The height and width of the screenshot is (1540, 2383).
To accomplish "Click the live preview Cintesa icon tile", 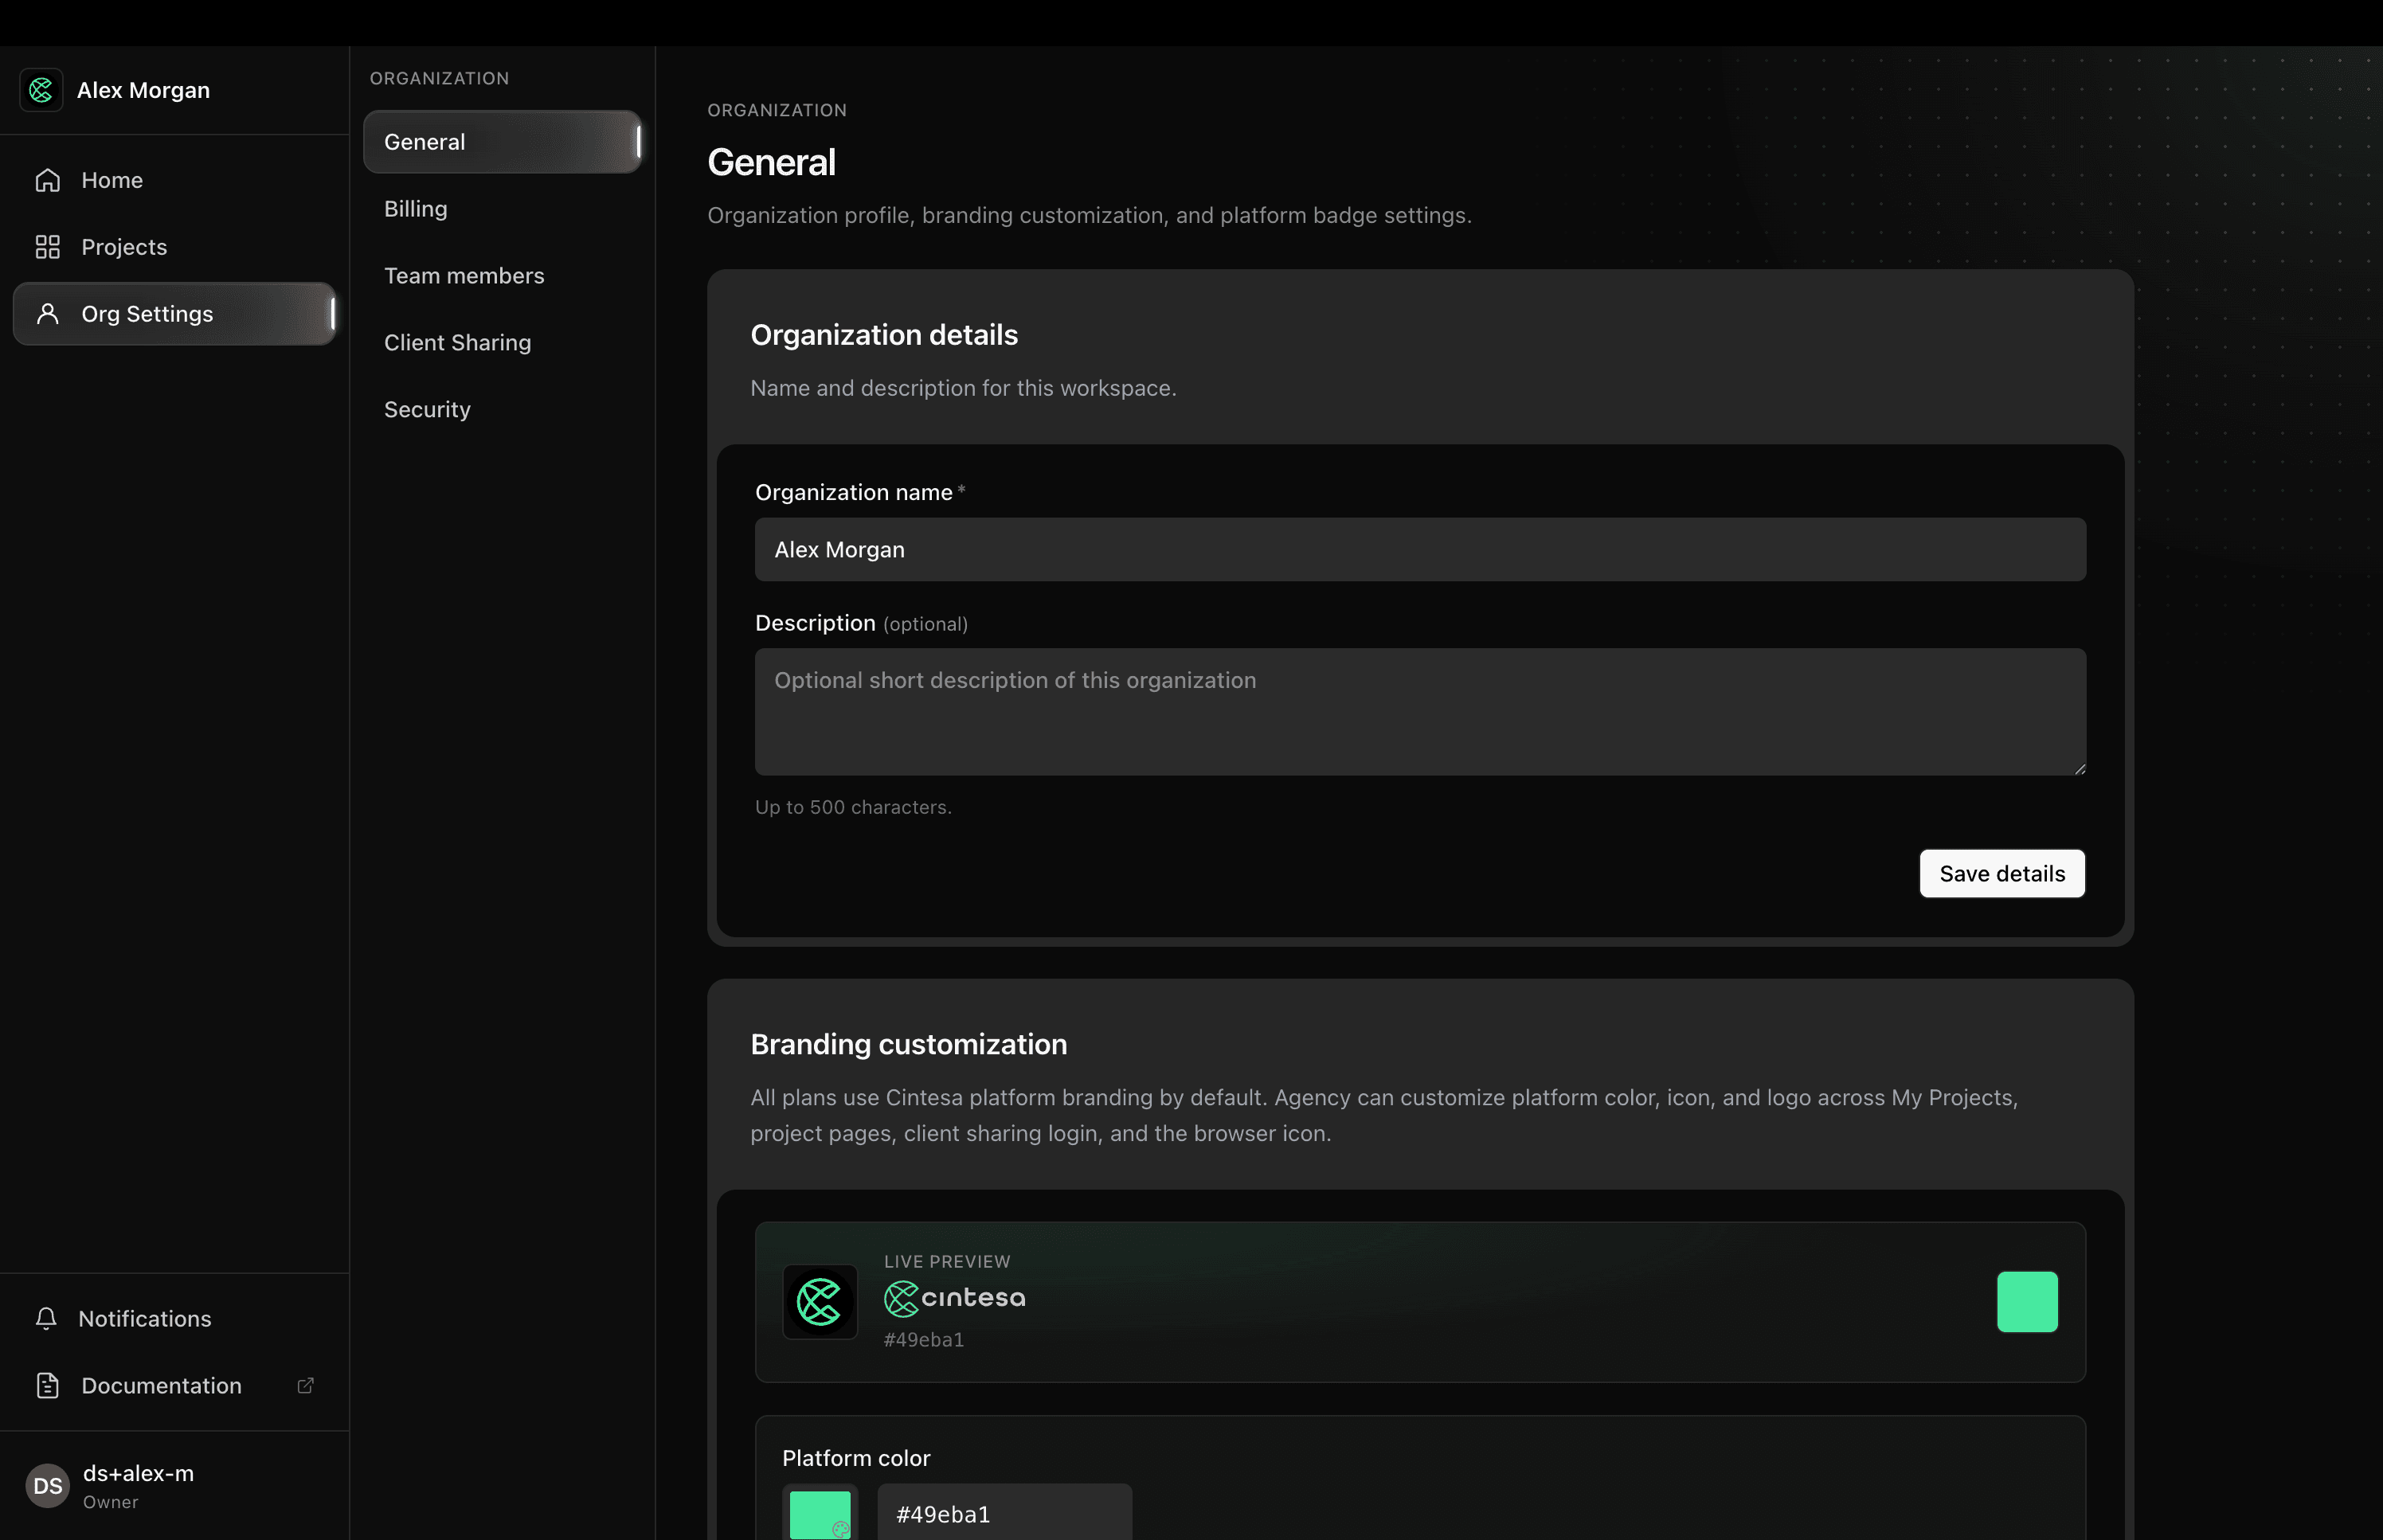I will coord(820,1302).
